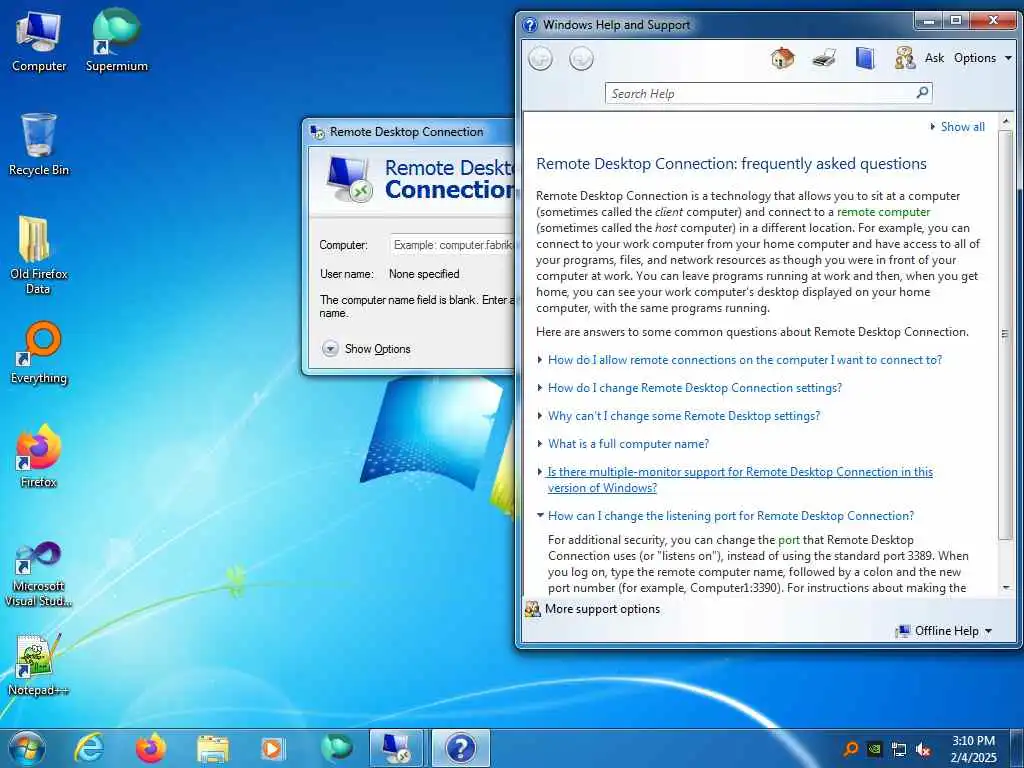Click the Ask text button
This screenshot has width=1024, height=768.
click(935, 58)
